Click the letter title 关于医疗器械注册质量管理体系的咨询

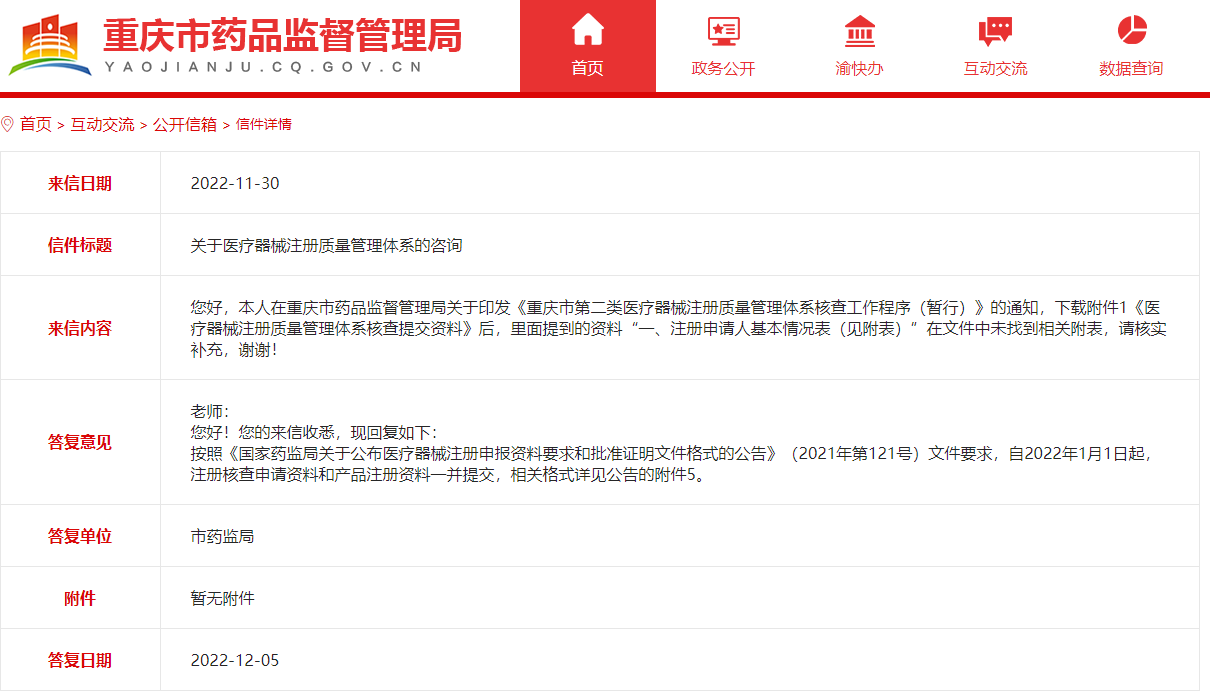coord(326,245)
